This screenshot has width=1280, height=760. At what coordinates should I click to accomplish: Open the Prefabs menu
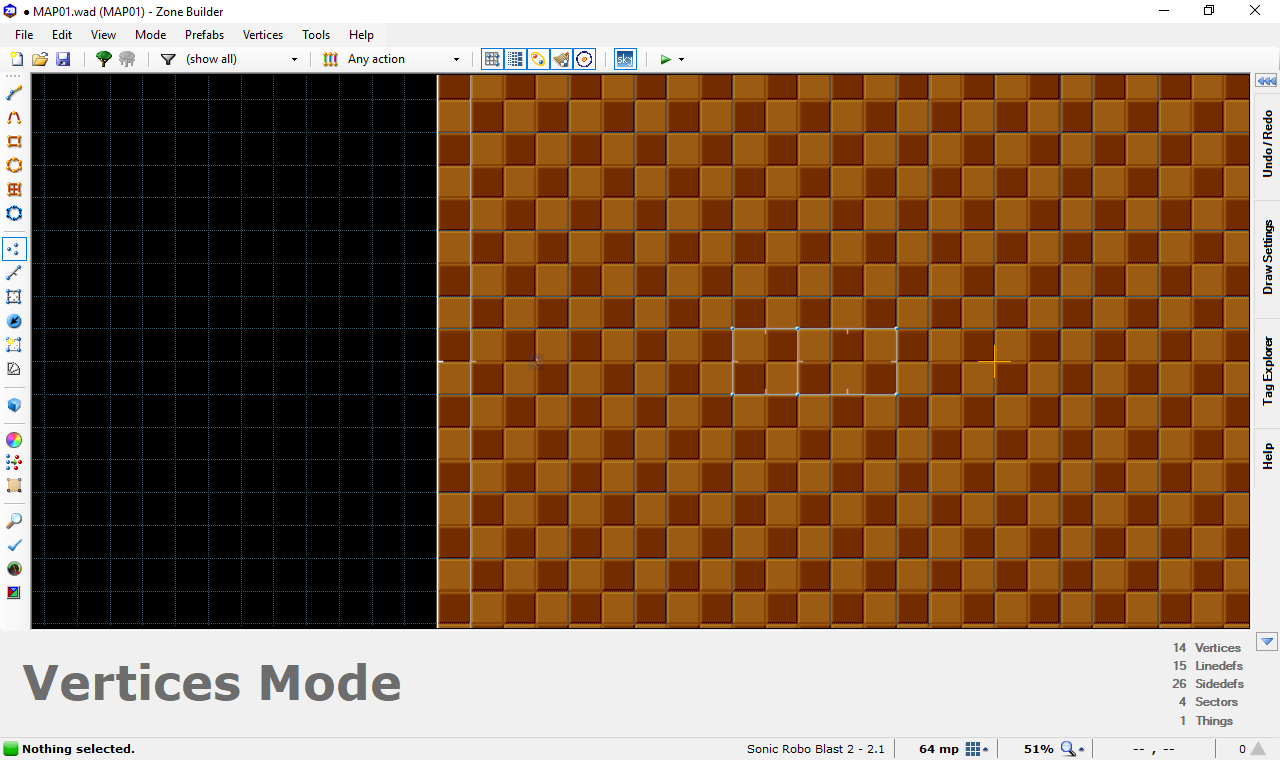coord(204,35)
